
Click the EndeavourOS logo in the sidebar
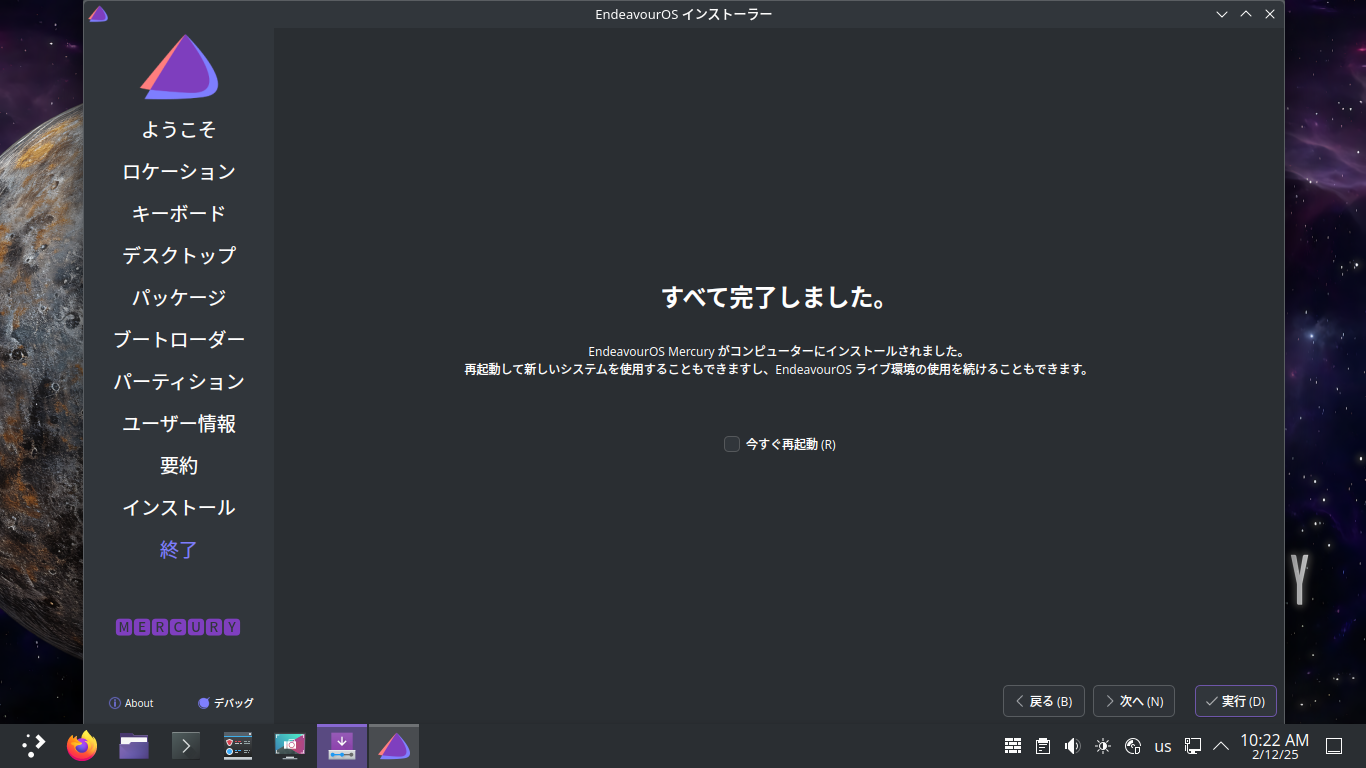point(180,67)
